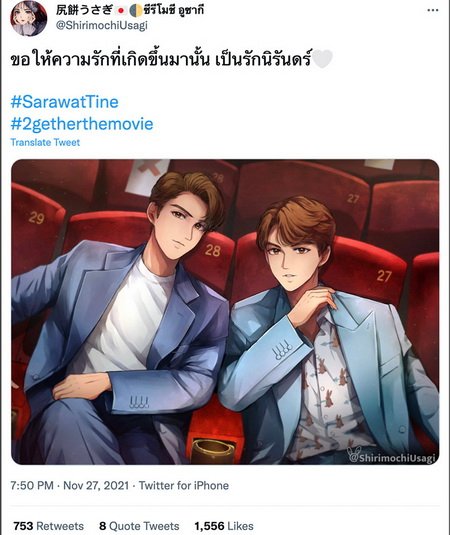450x535 pixels.
Task: Open the display name 尻餅うさぎ
Action: pos(84,10)
